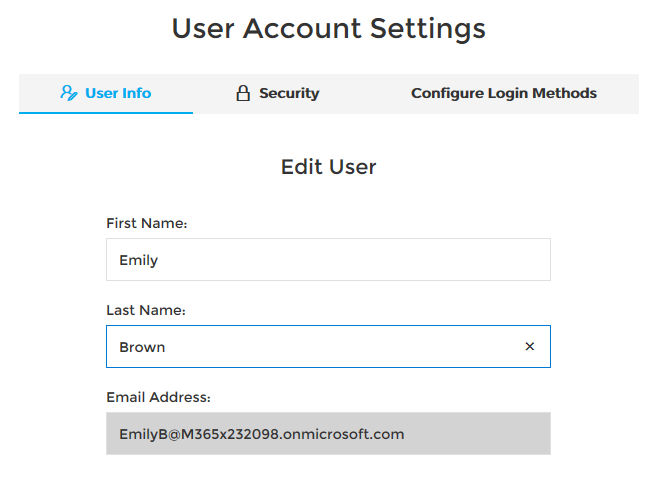This screenshot has width=670, height=482.
Task: Place cursor on the text 'Brown'
Action: pyautogui.click(x=142, y=347)
